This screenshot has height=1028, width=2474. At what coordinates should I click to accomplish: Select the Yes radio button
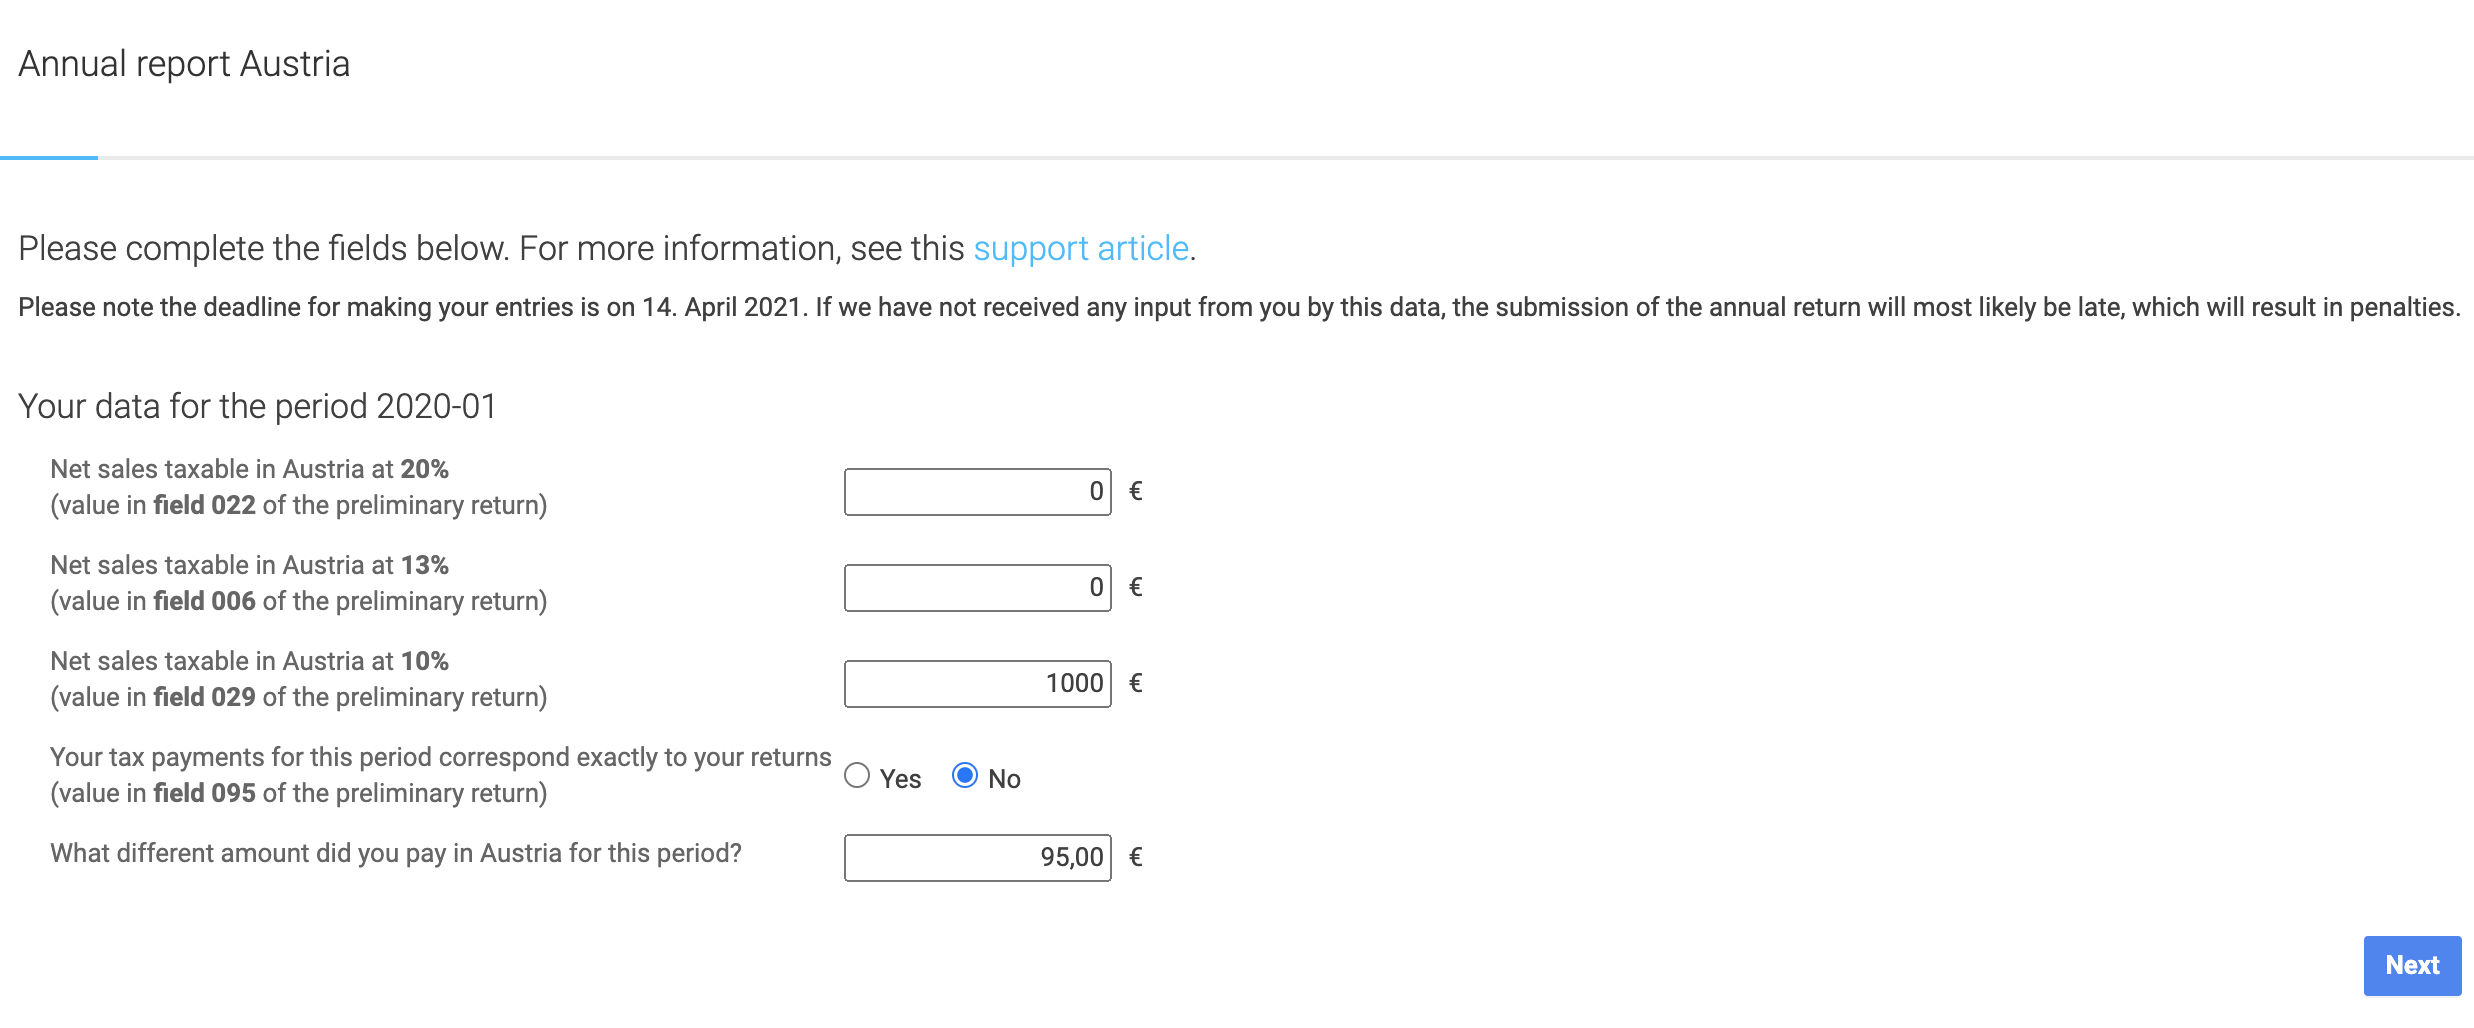[857, 776]
